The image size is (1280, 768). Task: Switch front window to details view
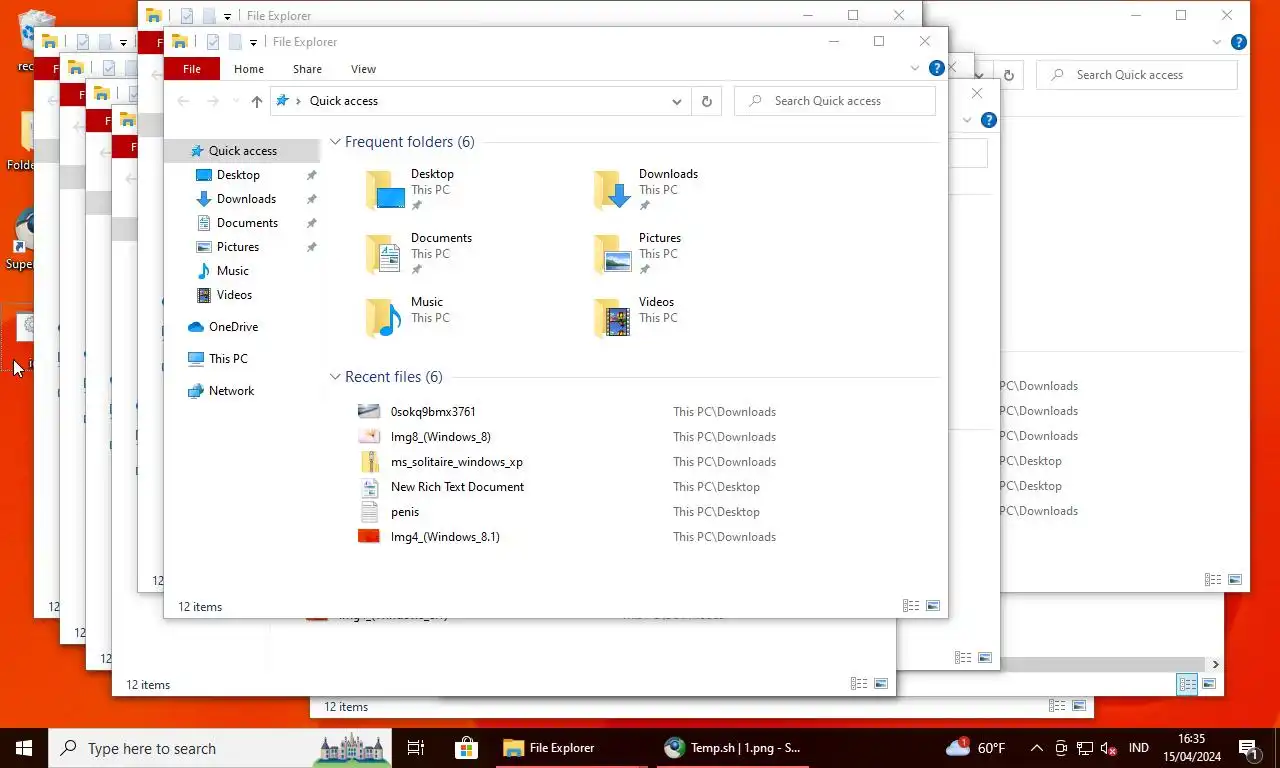(911, 606)
